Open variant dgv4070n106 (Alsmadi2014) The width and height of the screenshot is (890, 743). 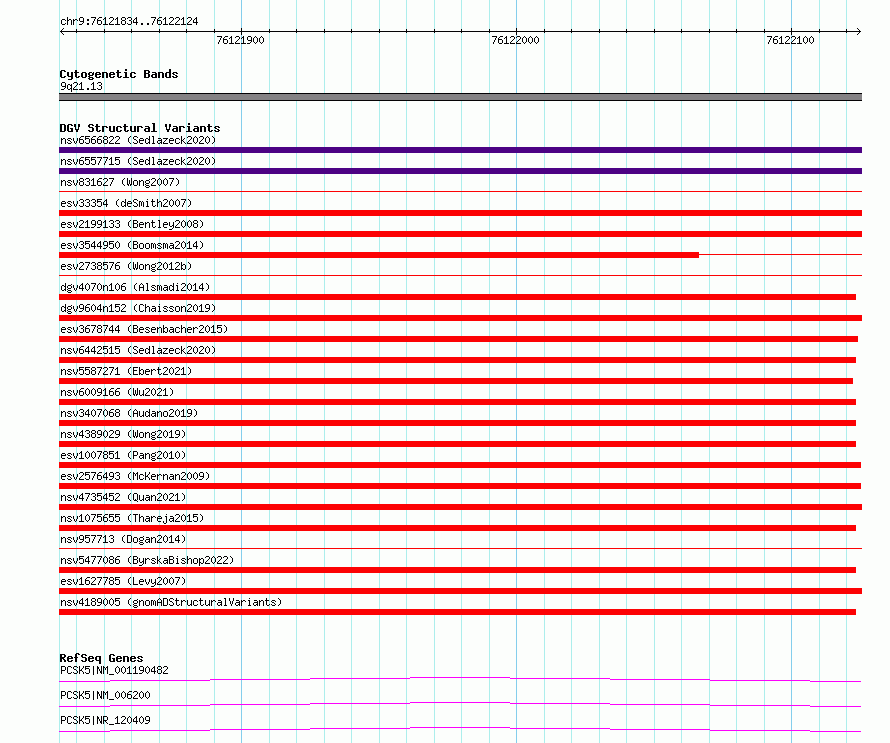tap(135, 287)
